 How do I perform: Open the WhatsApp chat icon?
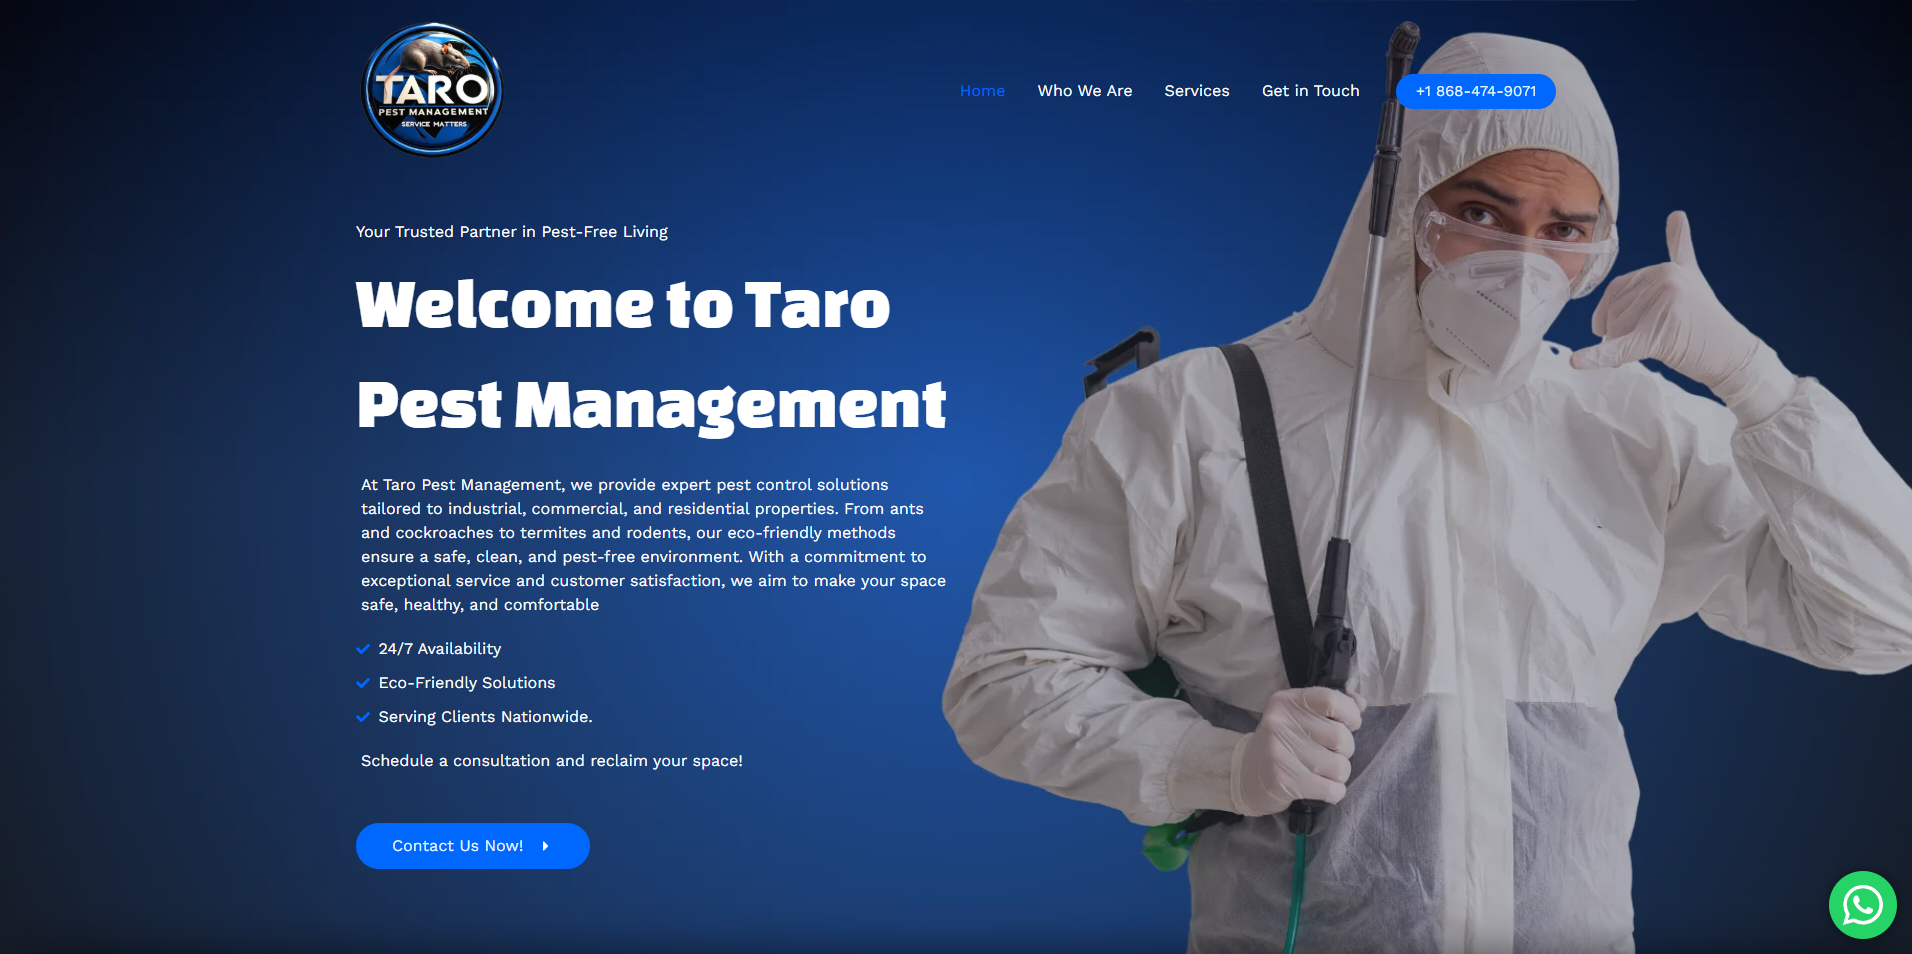1862,905
